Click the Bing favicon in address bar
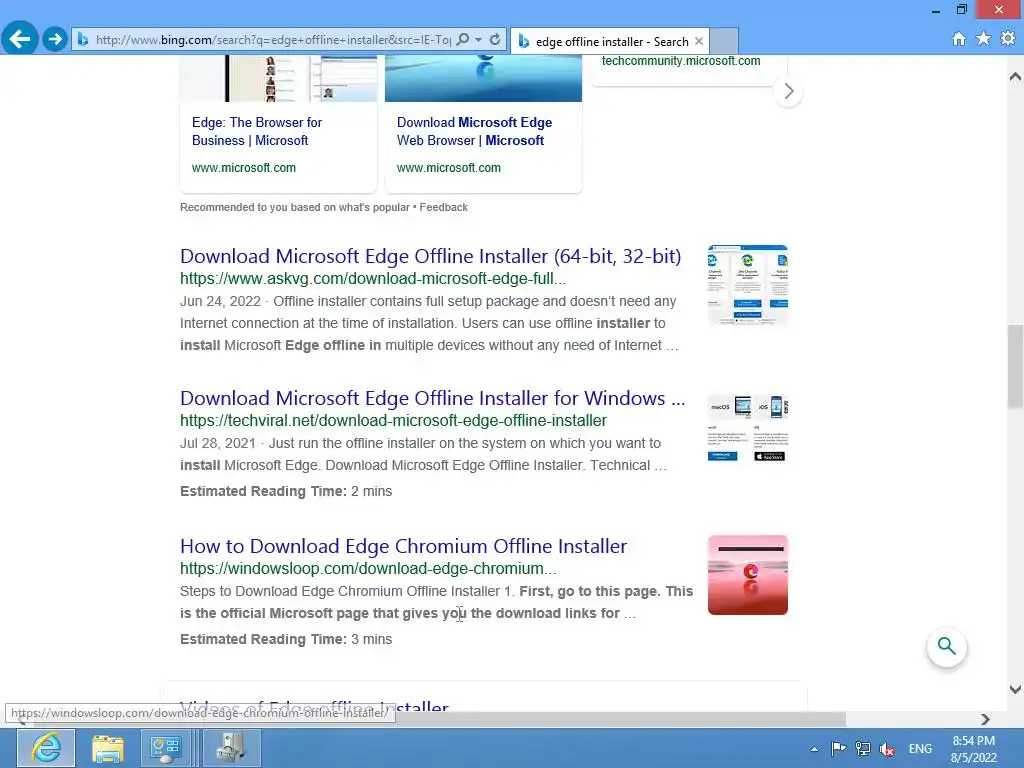Screen dimensions: 1024x768 click(83, 40)
